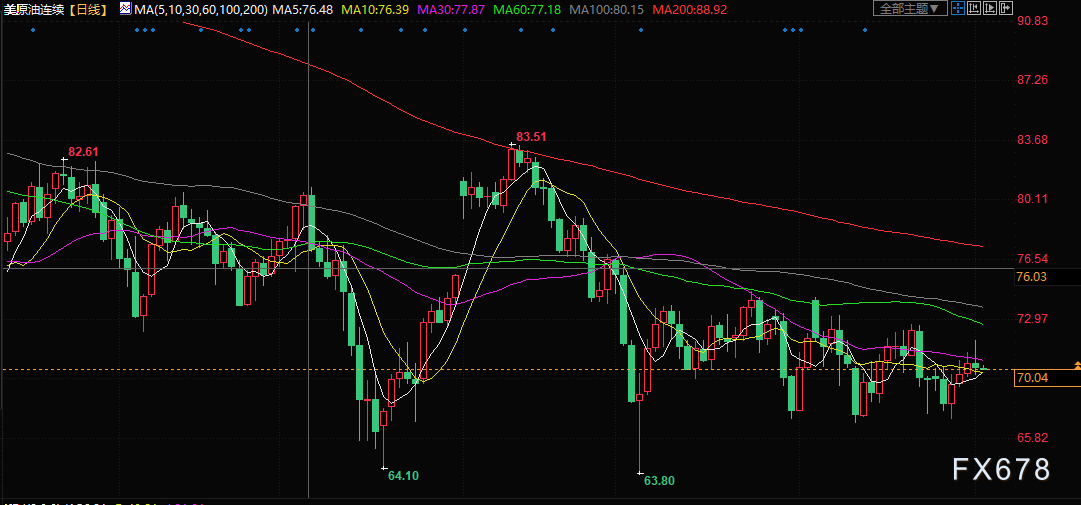
Task: Select the MA5:76.48 label
Action: click(x=303, y=9)
